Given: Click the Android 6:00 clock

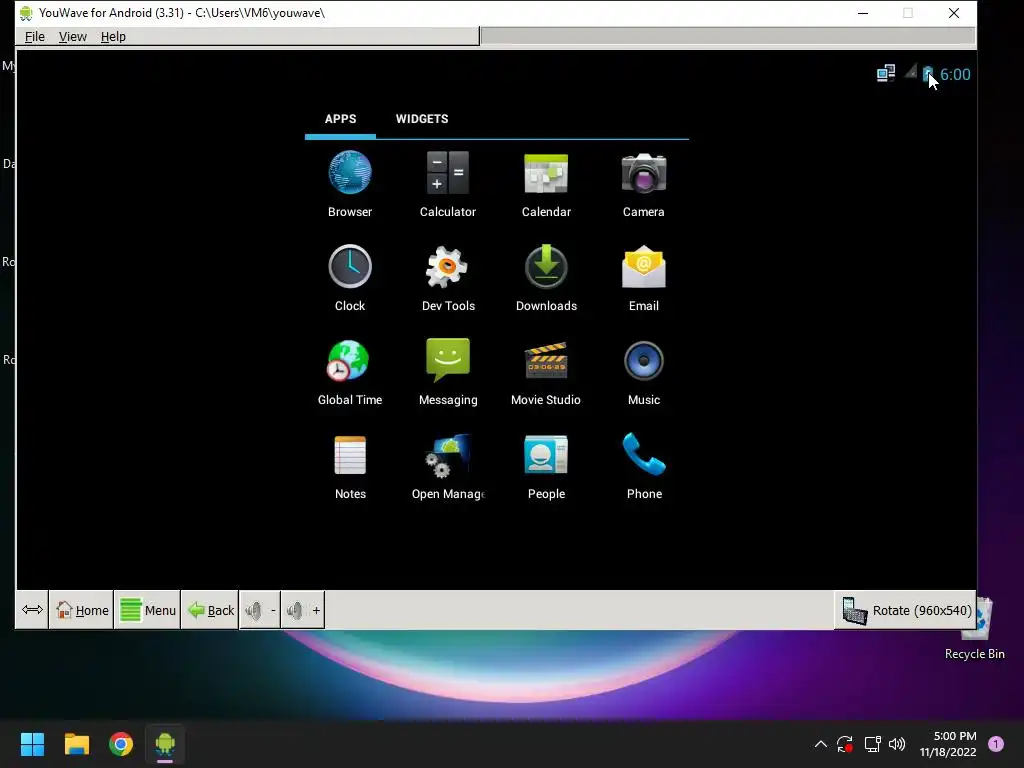Looking at the screenshot, I should 955,74.
